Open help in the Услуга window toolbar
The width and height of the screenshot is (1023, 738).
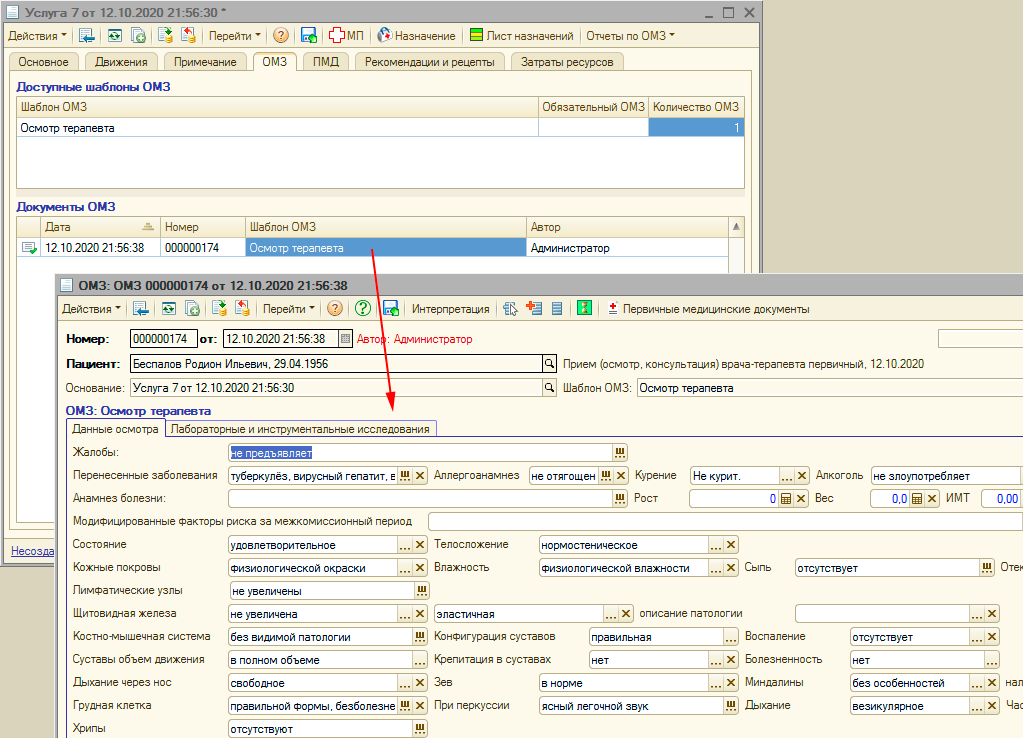point(281,35)
